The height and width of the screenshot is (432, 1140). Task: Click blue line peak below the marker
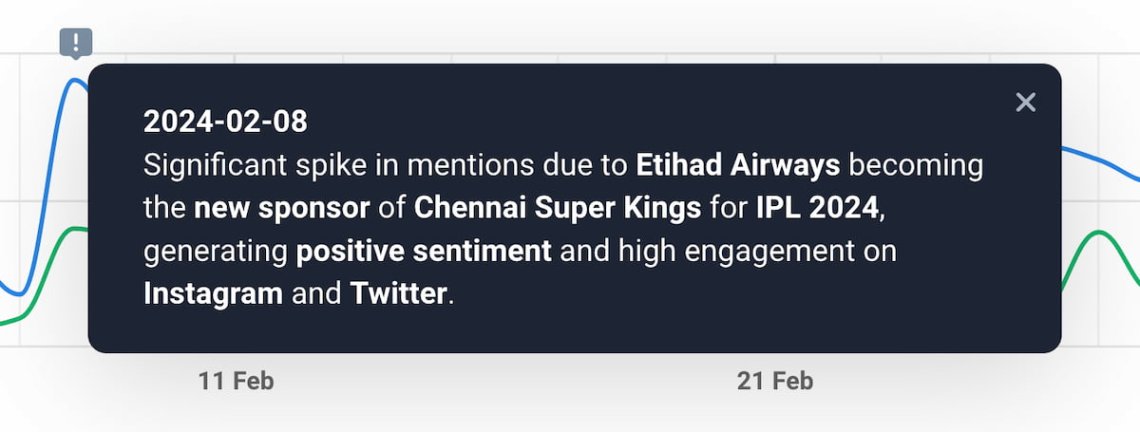(x=75, y=80)
